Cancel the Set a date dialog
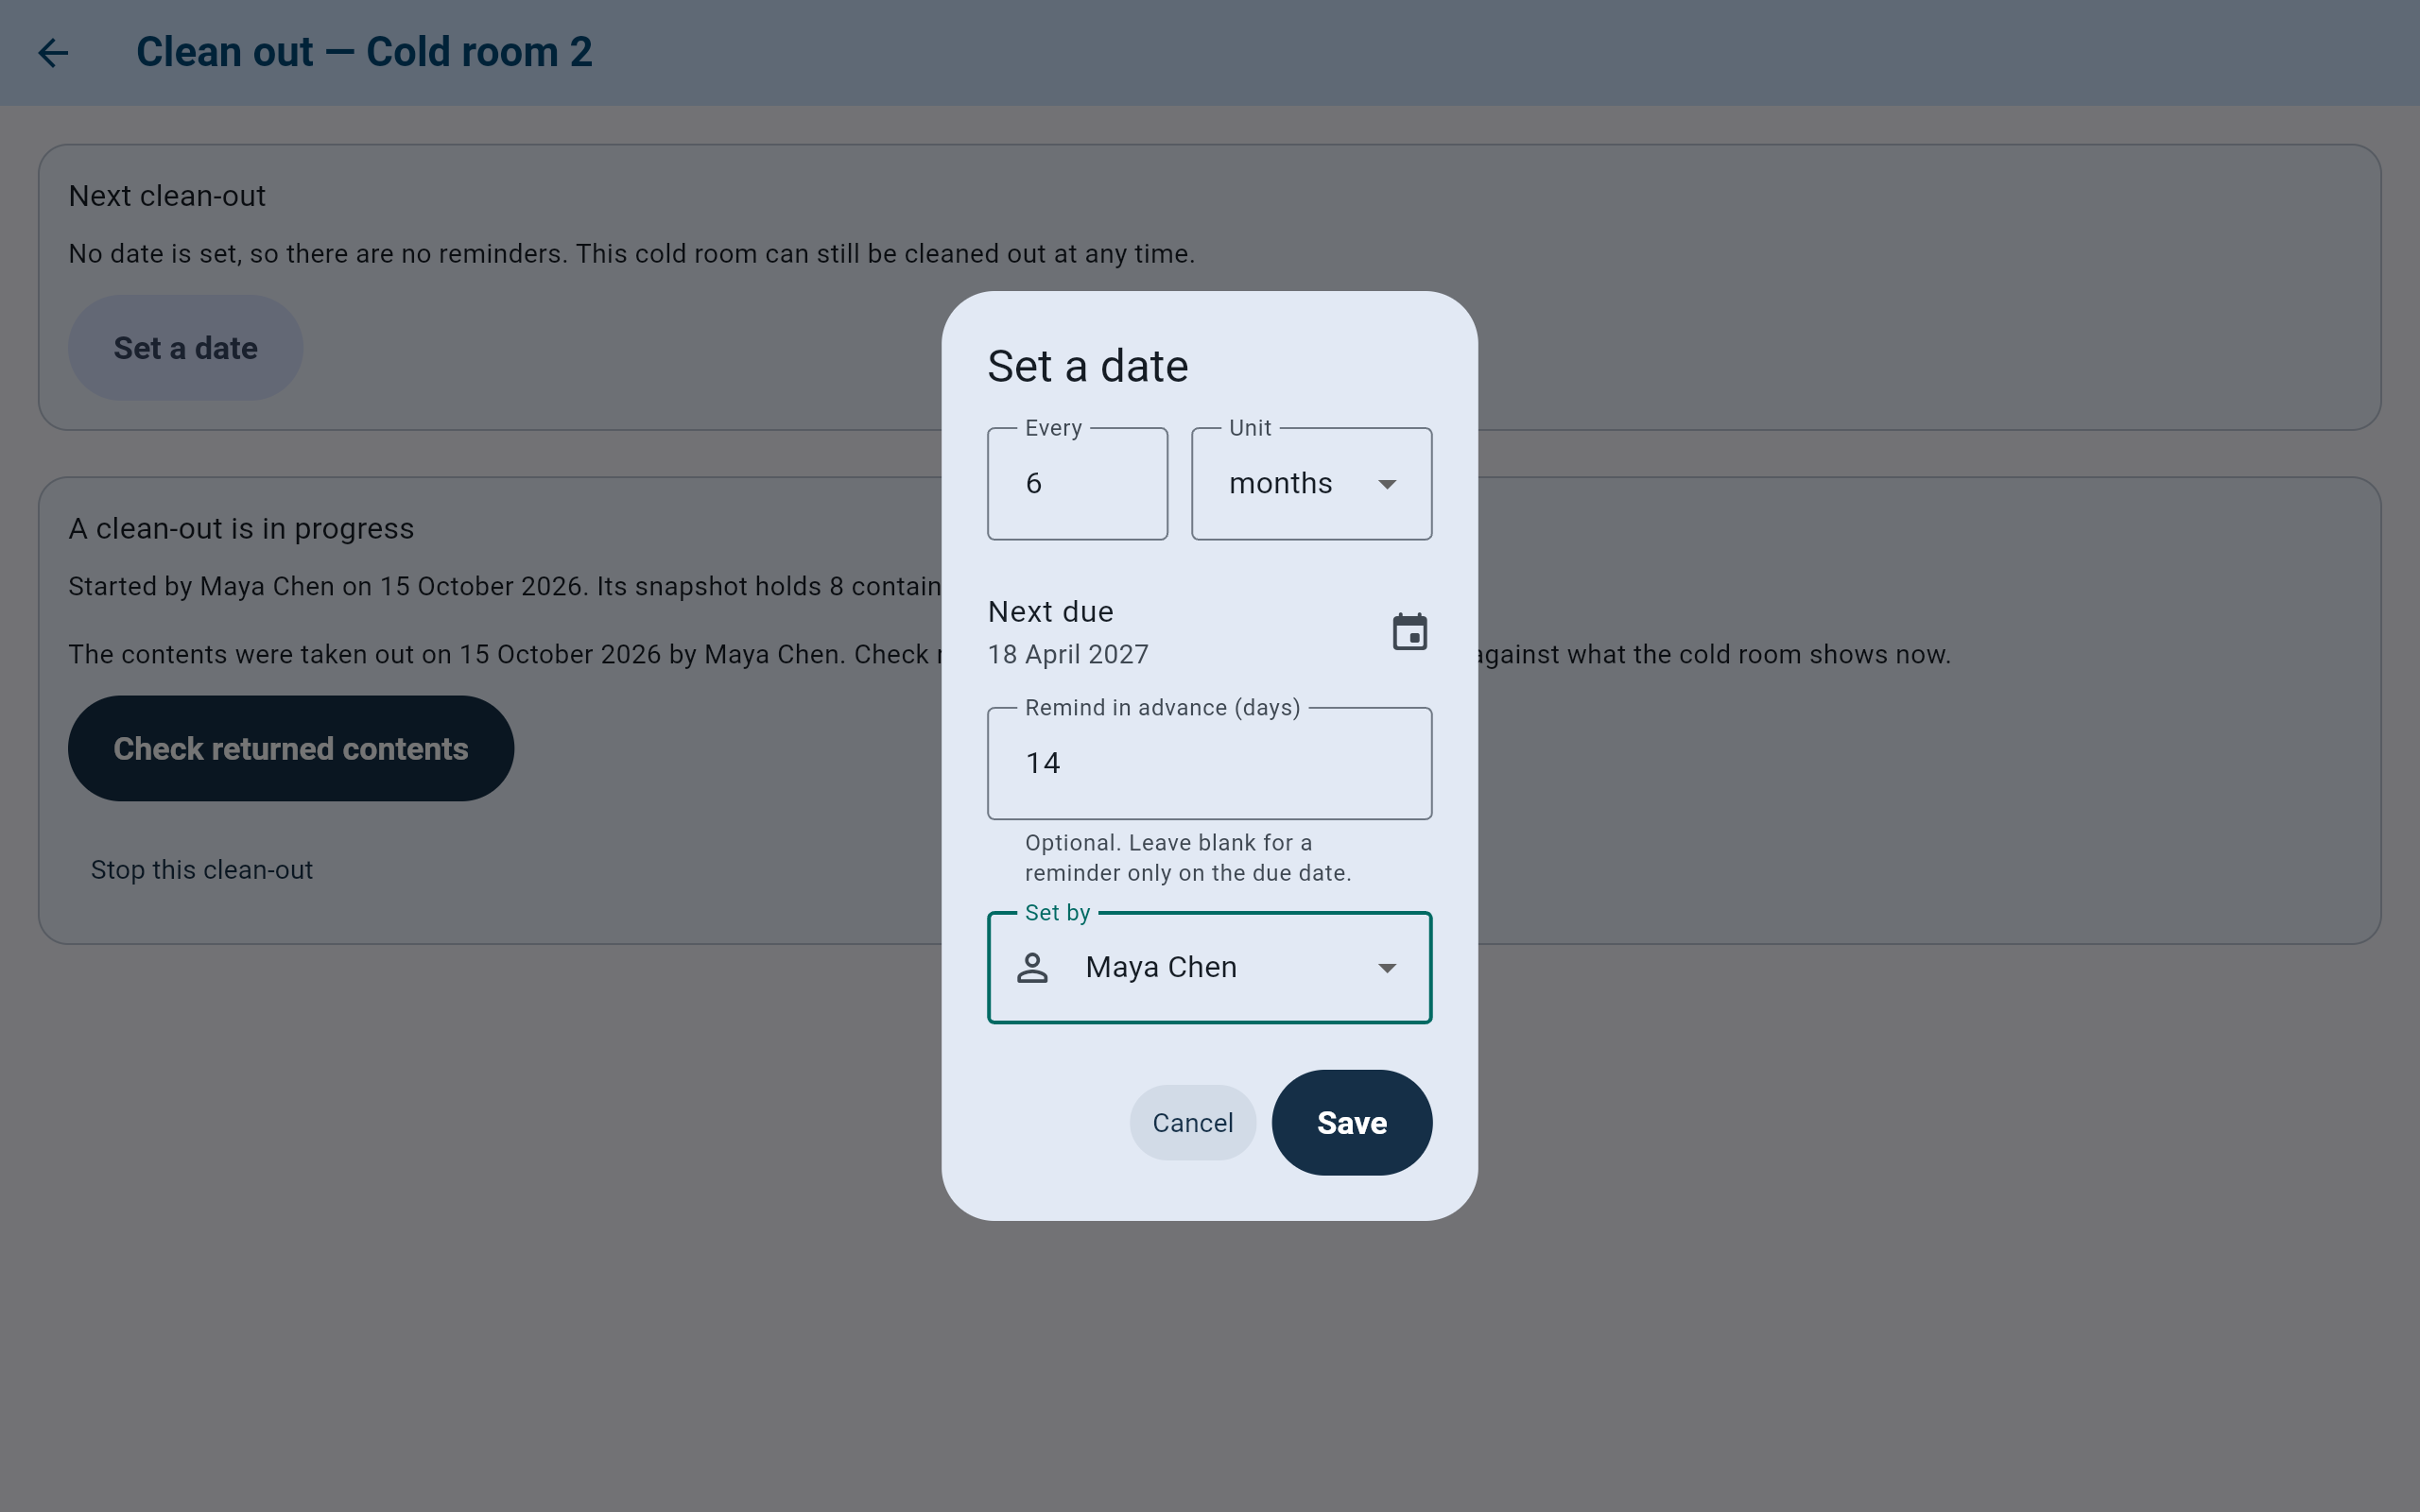2420x1512 pixels. click(x=1192, y=1122)
